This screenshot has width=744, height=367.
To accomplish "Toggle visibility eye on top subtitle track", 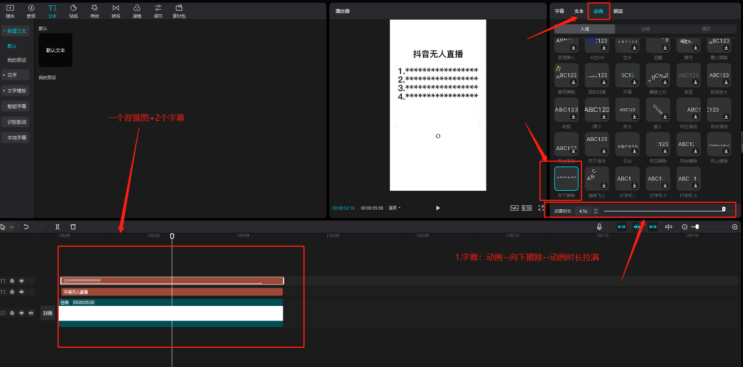I will (21, 281).
